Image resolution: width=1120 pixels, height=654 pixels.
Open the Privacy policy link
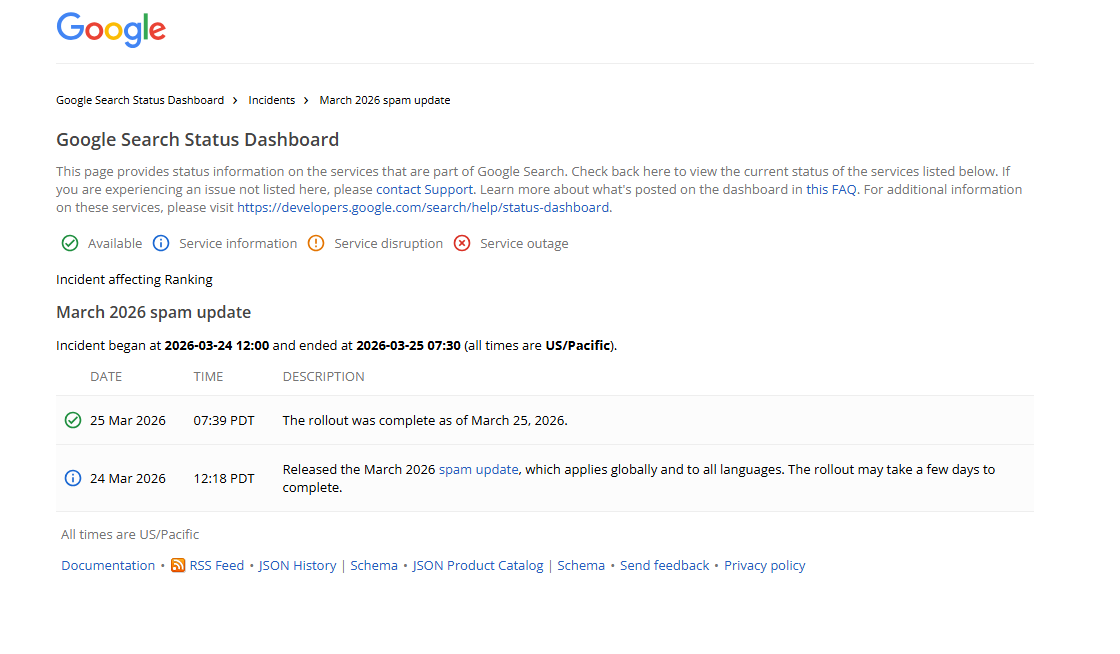click(764, 565)
